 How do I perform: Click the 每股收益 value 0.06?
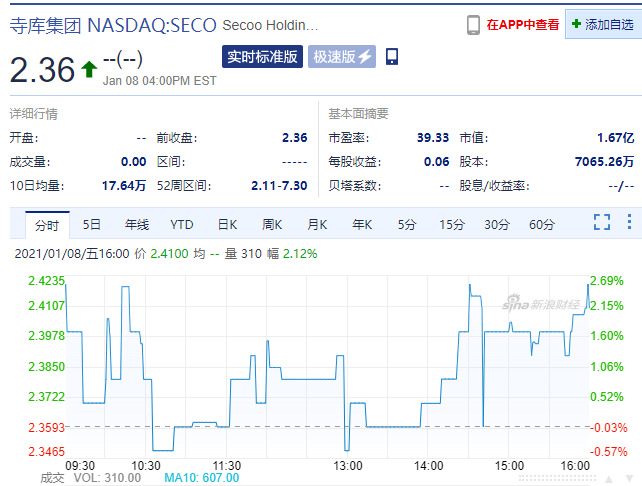click(436, 162)
